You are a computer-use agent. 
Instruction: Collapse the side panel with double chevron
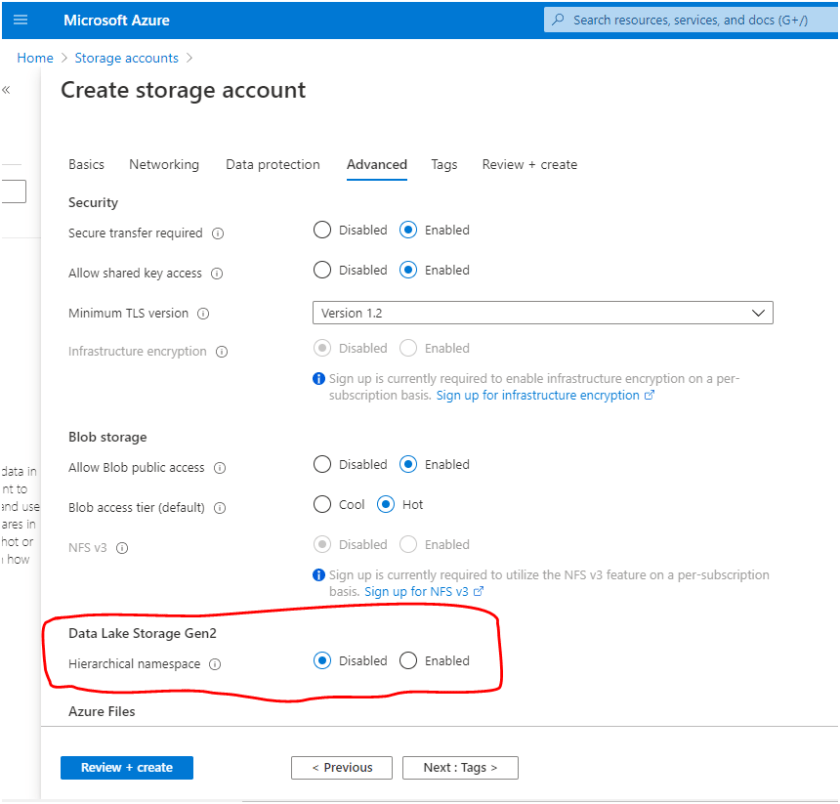[6, 90]
